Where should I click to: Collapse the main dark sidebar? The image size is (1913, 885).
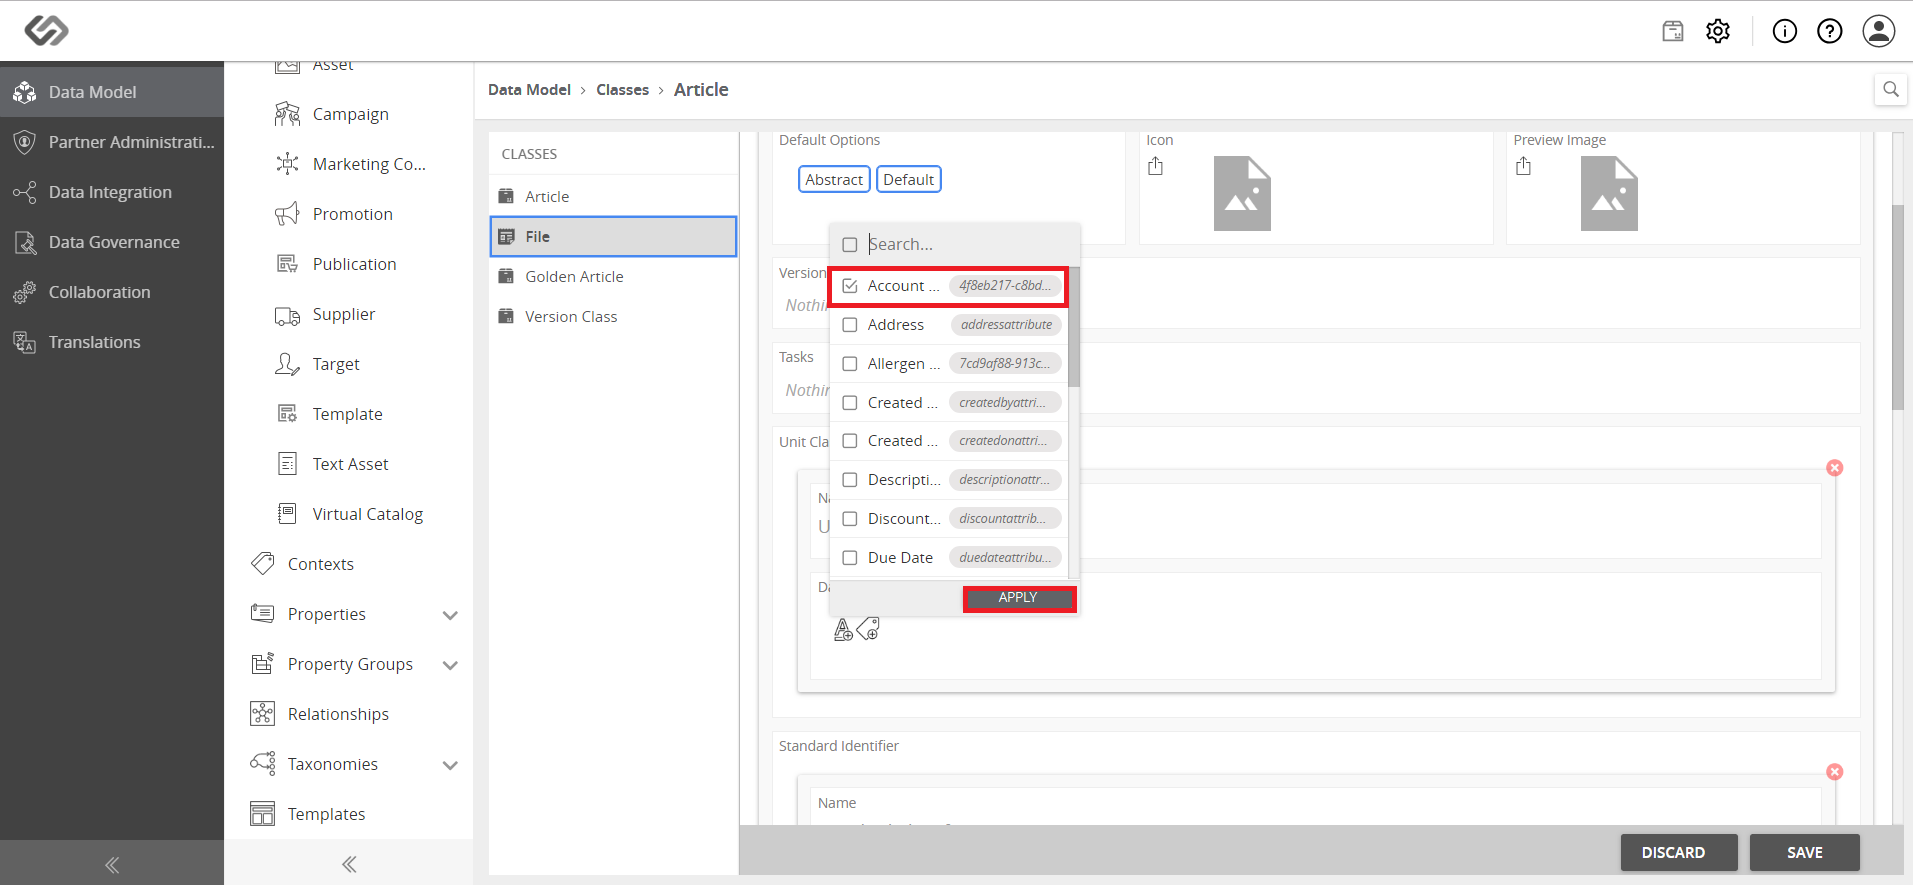[x=112, y=865]
